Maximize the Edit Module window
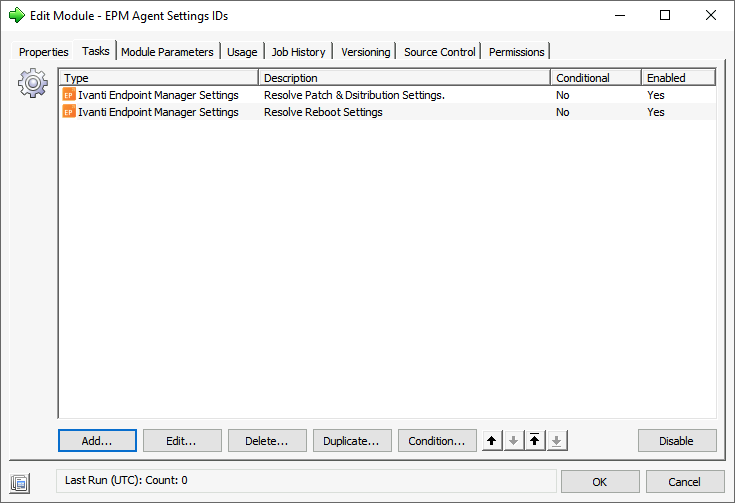735x503 pixels. coord(665,15)
